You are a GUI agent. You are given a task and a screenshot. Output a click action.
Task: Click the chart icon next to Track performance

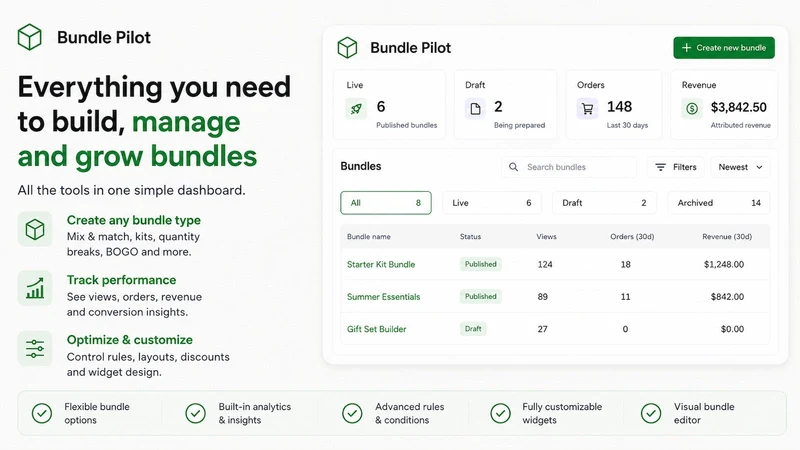point(35,288)
